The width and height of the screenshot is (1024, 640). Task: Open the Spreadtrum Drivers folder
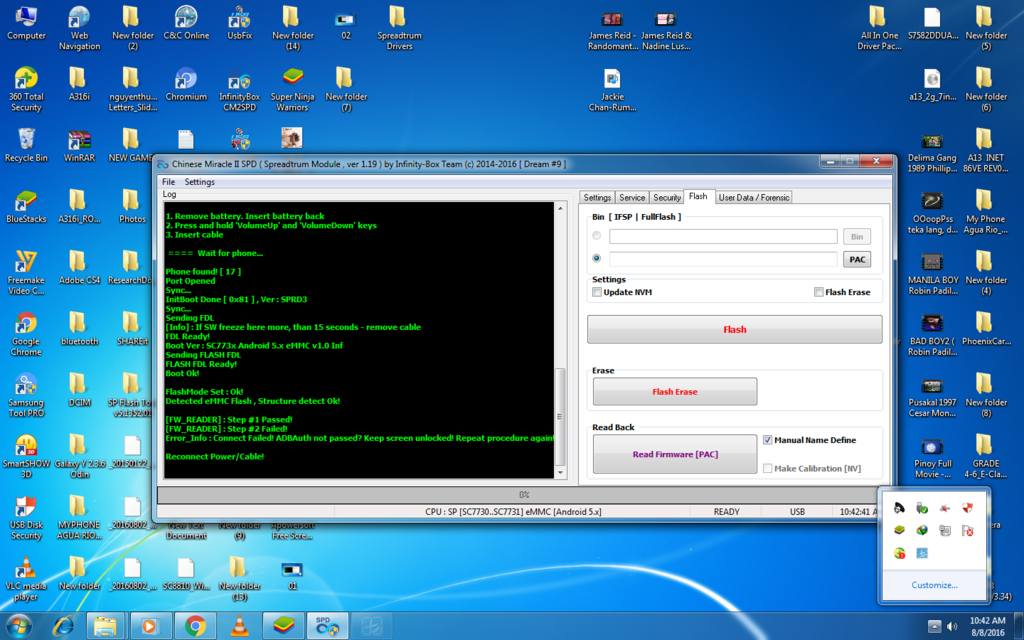tap(399, 28)
